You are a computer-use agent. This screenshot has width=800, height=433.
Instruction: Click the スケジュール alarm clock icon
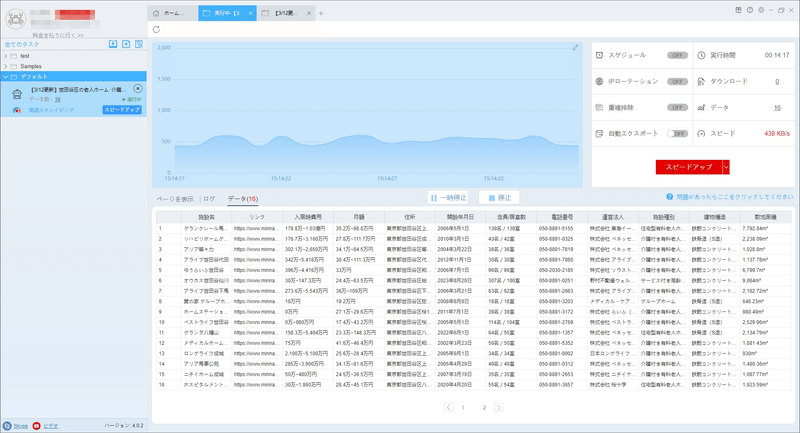[x=599, y=55]
